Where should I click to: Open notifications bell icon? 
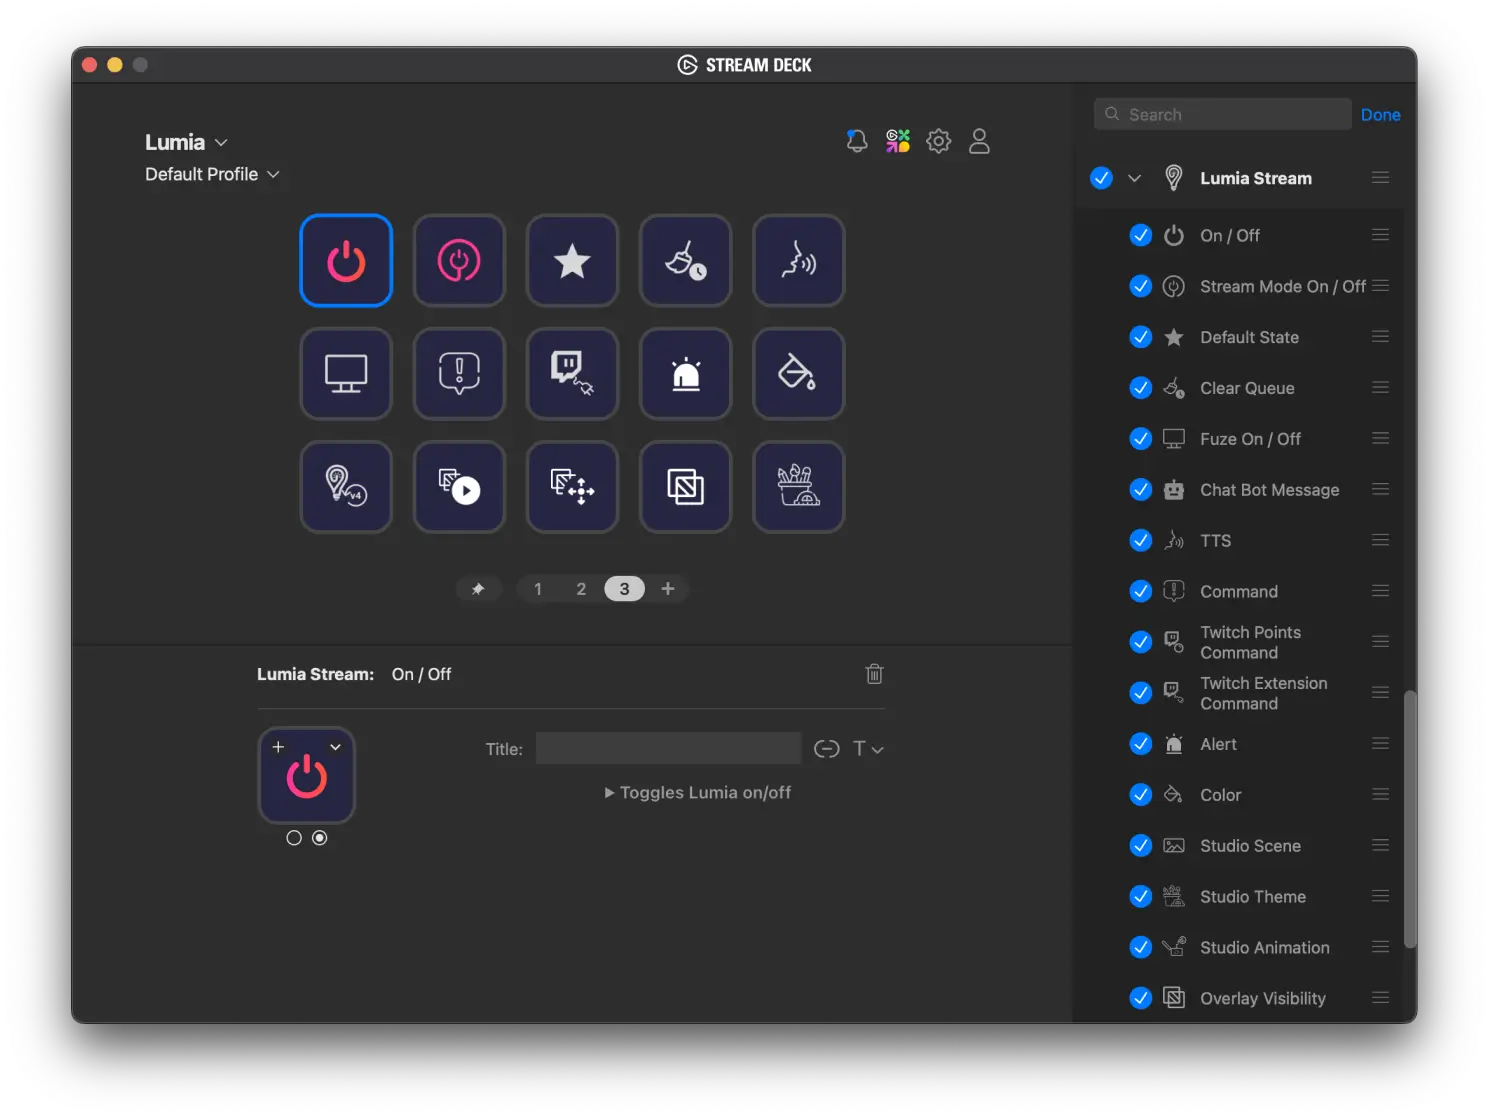[857, 141]
